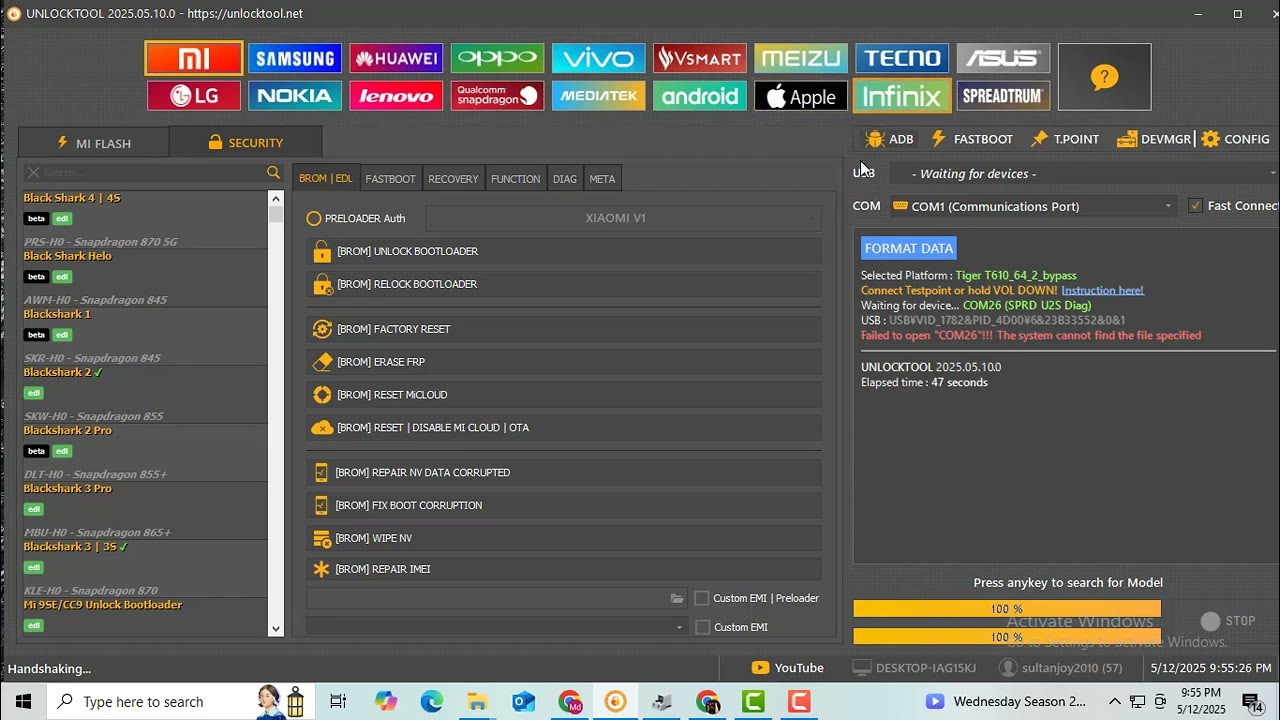Browse for a file with the folder icon
The height and width of the screenshot is (720, 1280).
[x=677, y=598]
